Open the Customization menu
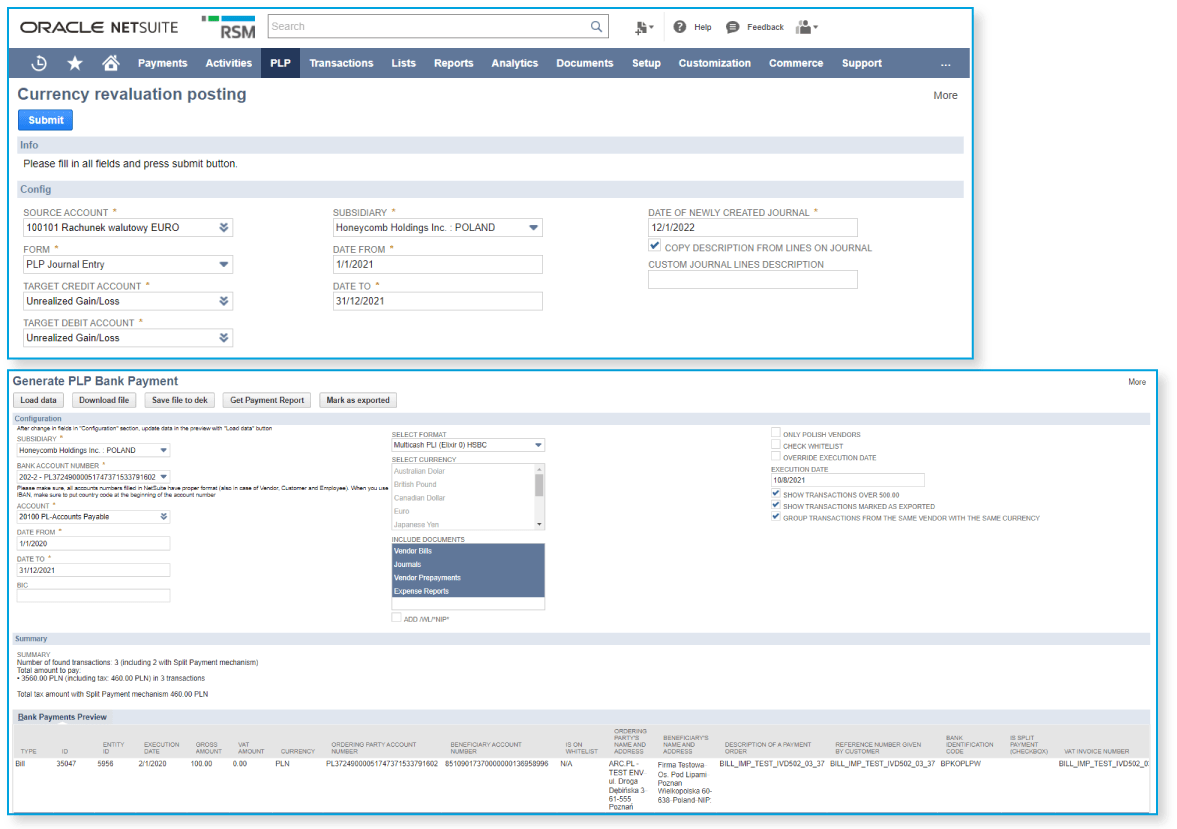This screenshot has height=829, width=1177. 714,64
